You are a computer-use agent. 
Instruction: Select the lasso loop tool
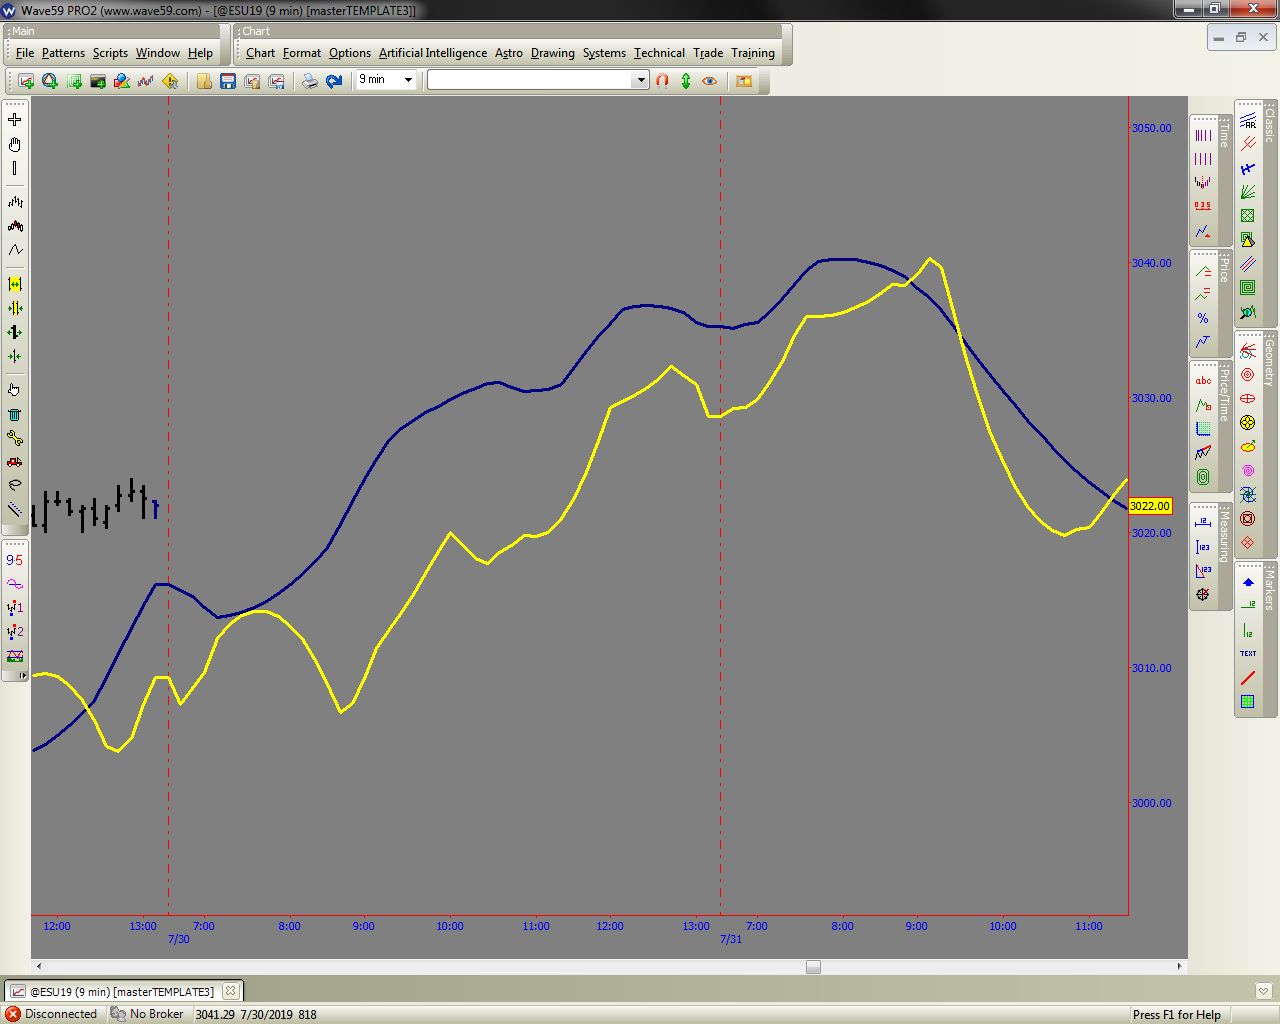pyautogui.click(x=15, y=485)
